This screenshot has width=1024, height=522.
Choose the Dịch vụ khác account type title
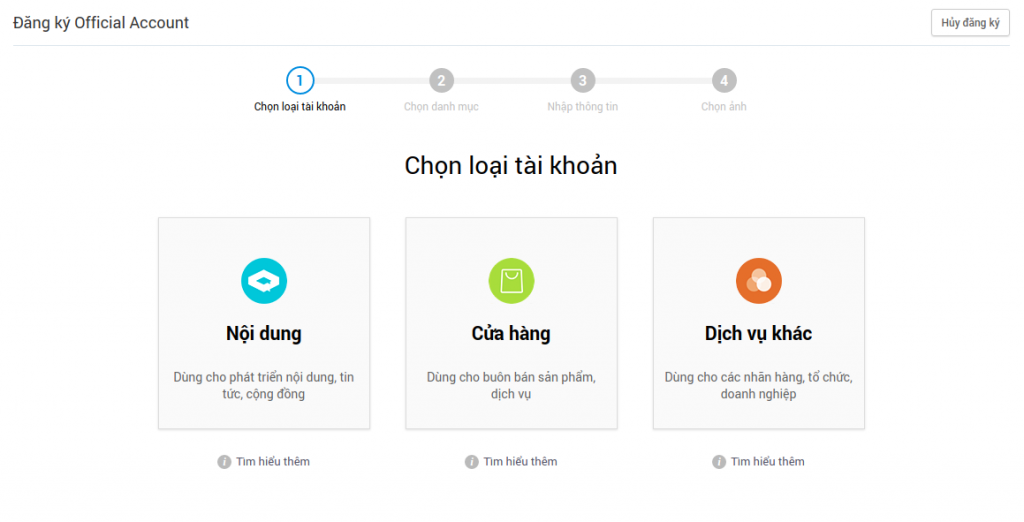click(x=759, y=334)
